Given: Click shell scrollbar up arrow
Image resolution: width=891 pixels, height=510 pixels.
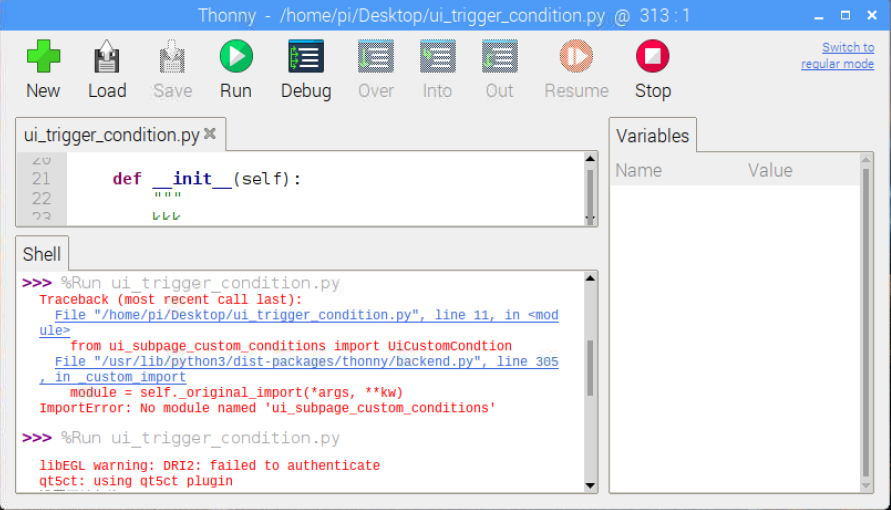Looking at the screenshot, I should coord(590,278).
